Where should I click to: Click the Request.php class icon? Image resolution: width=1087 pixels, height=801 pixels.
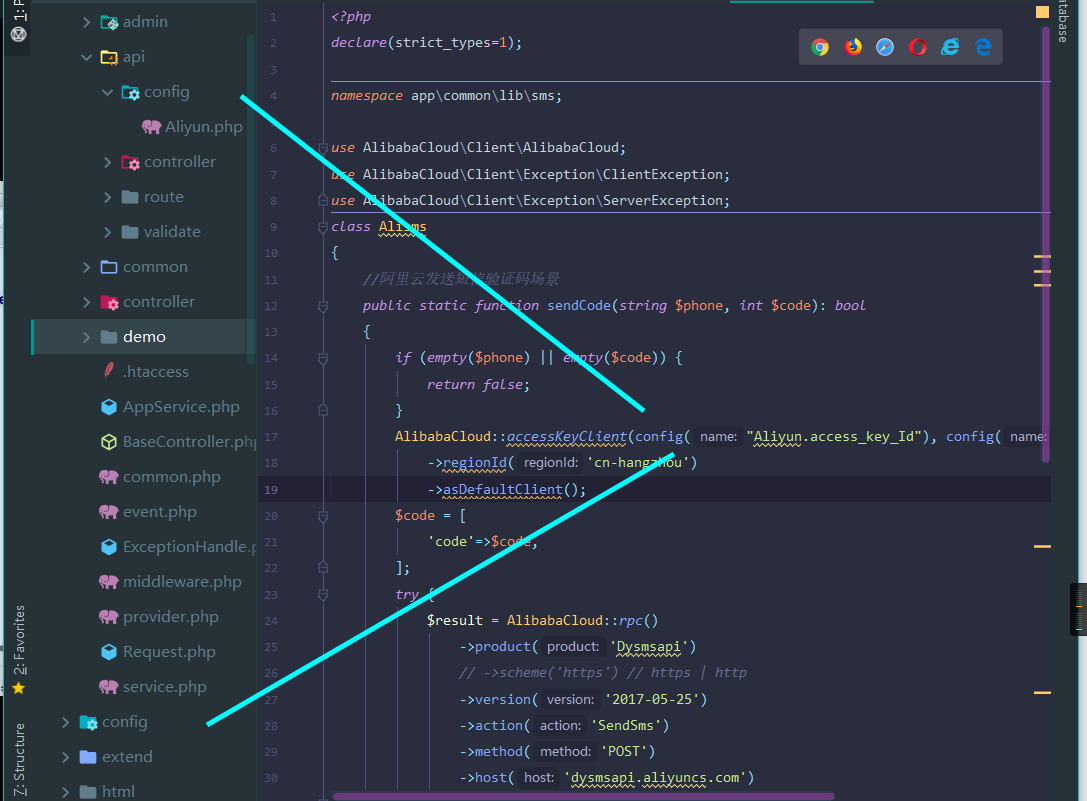tap(109, 652)
